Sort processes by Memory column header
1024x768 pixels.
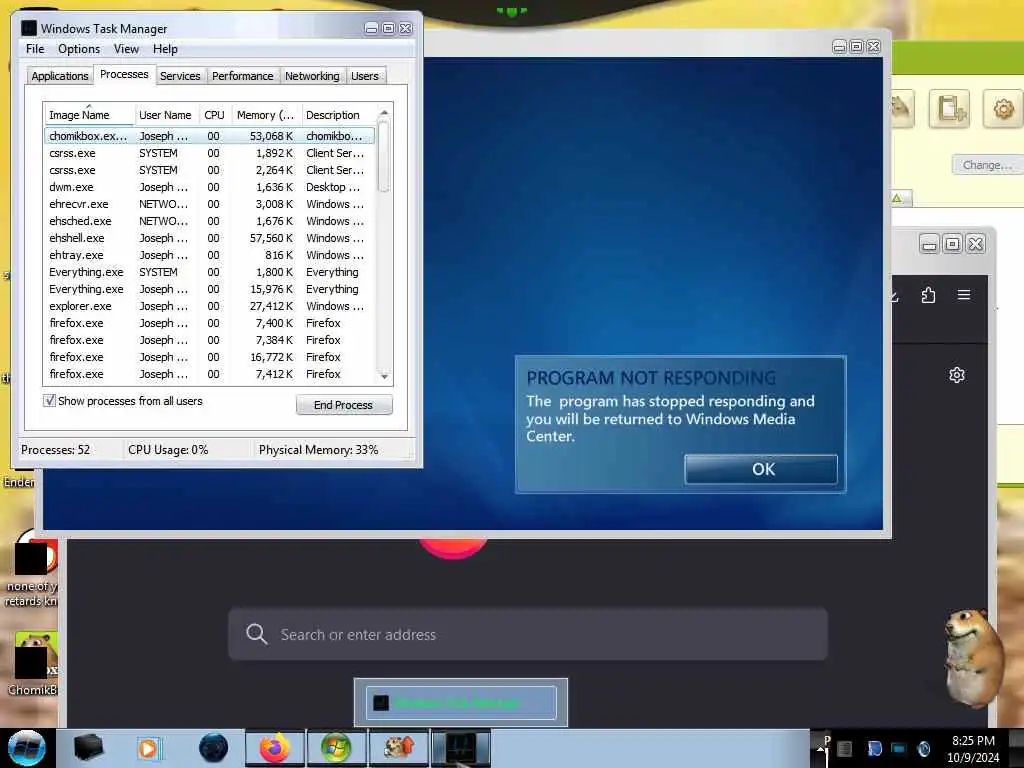coord(266,115)
